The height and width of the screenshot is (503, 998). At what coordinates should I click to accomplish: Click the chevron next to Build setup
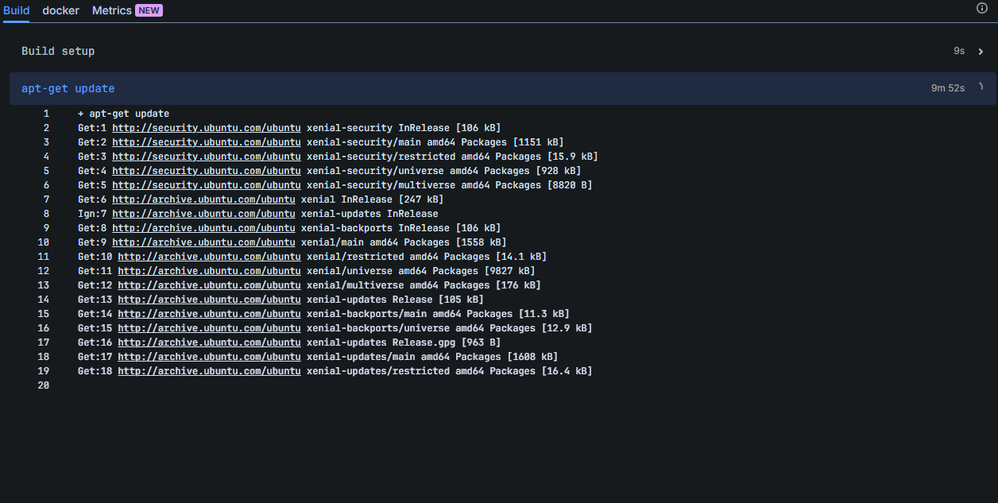(981, 52)
